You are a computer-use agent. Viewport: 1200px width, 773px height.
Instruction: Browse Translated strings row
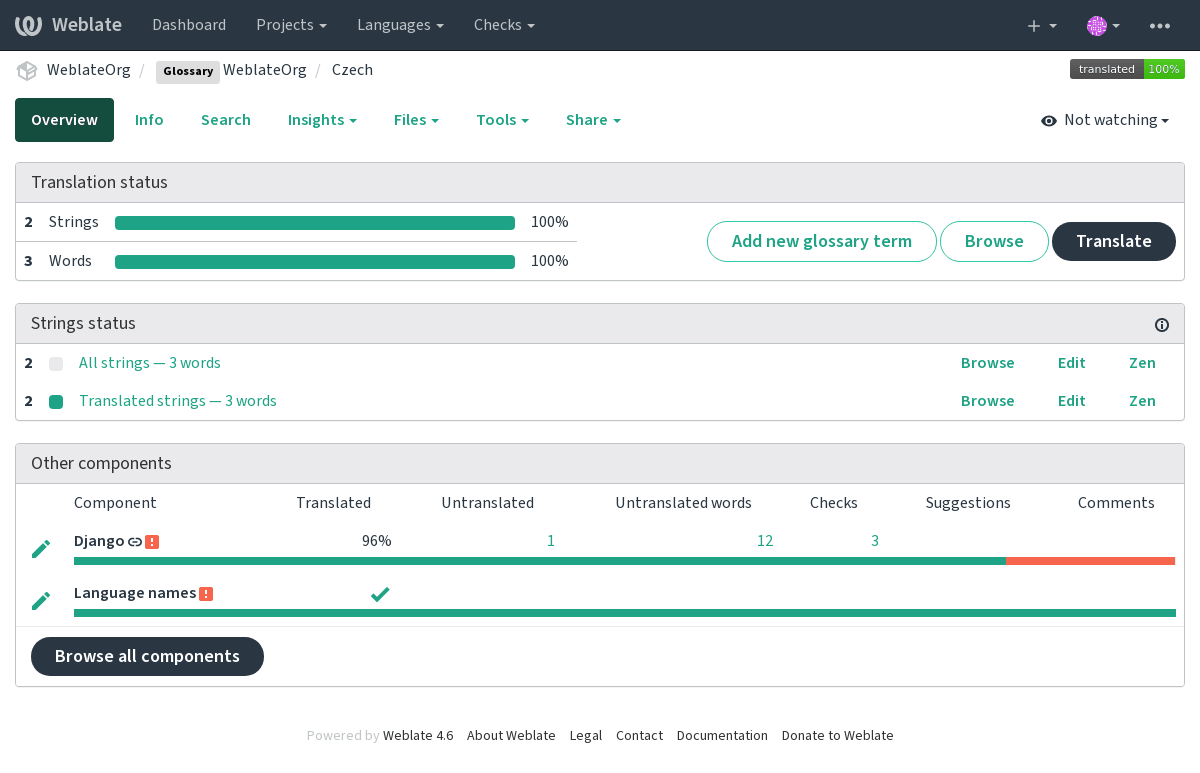tap(988, 401)
